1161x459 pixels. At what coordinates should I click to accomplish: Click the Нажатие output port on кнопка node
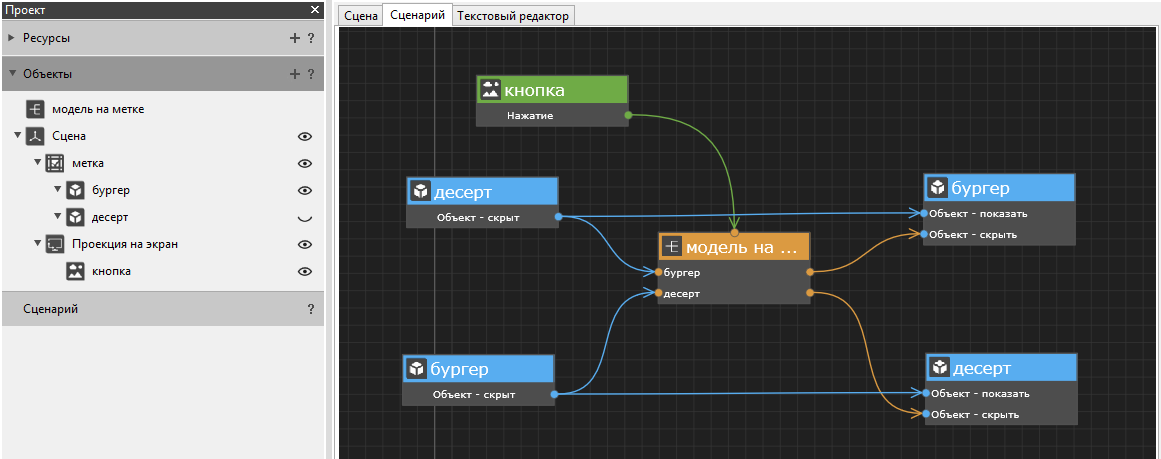pyautogui.click(x=628, y=115)
